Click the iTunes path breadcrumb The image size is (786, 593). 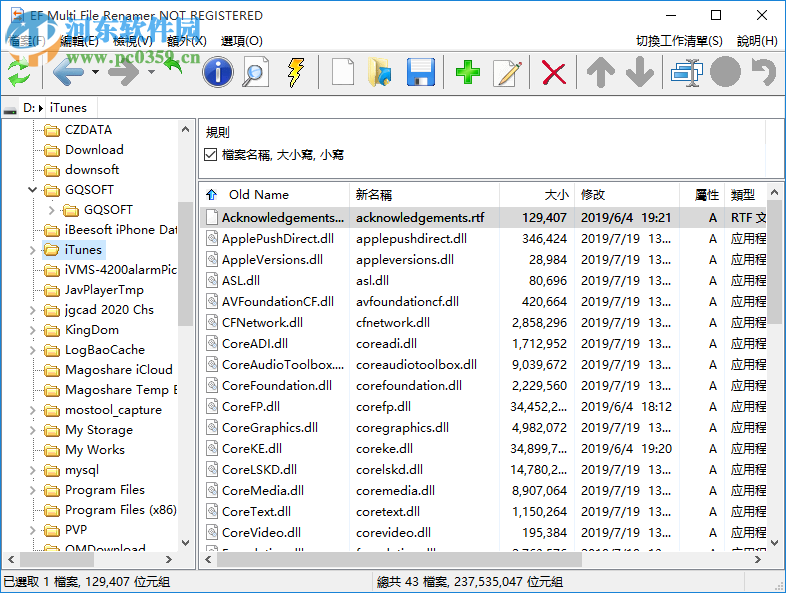[68, 108]
